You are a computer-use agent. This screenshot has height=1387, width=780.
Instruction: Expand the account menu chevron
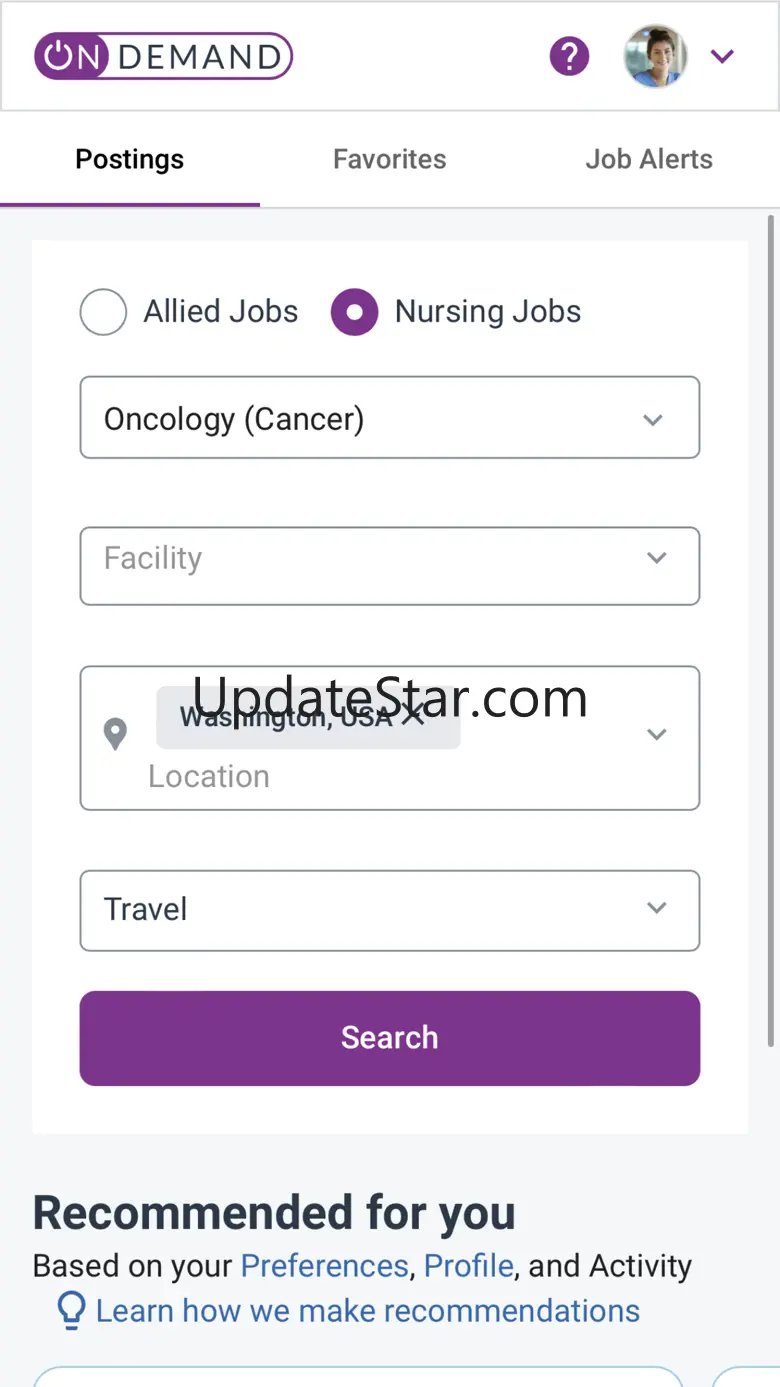722,57
